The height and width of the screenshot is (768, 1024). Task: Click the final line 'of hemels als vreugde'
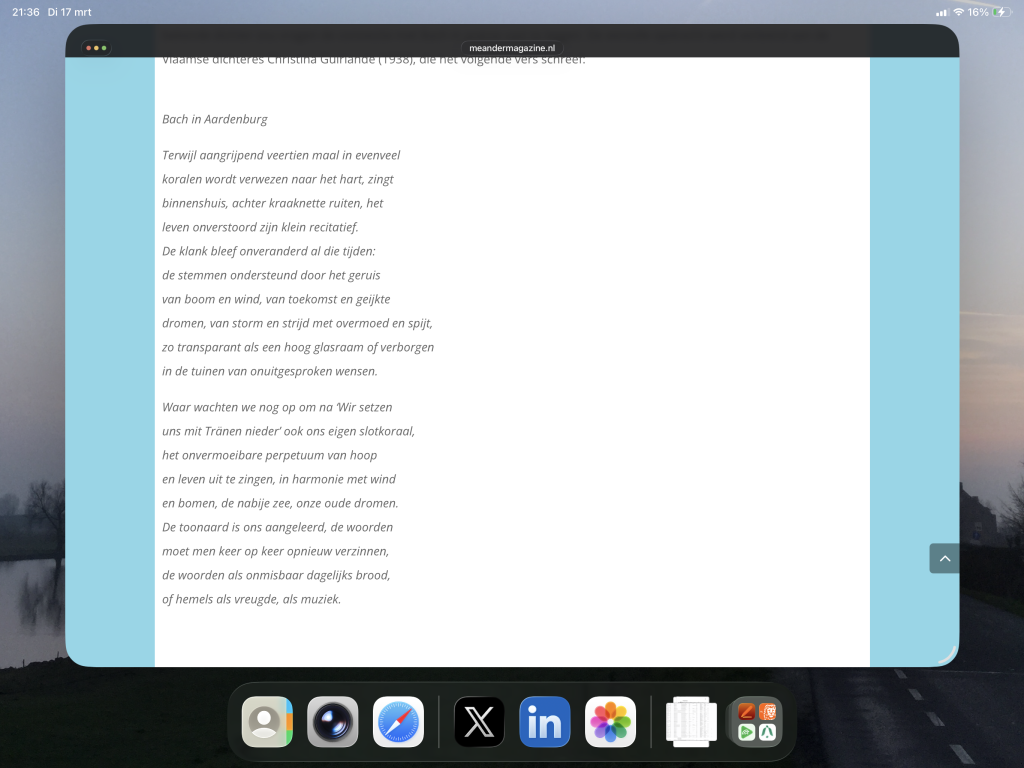click(252, 599)
